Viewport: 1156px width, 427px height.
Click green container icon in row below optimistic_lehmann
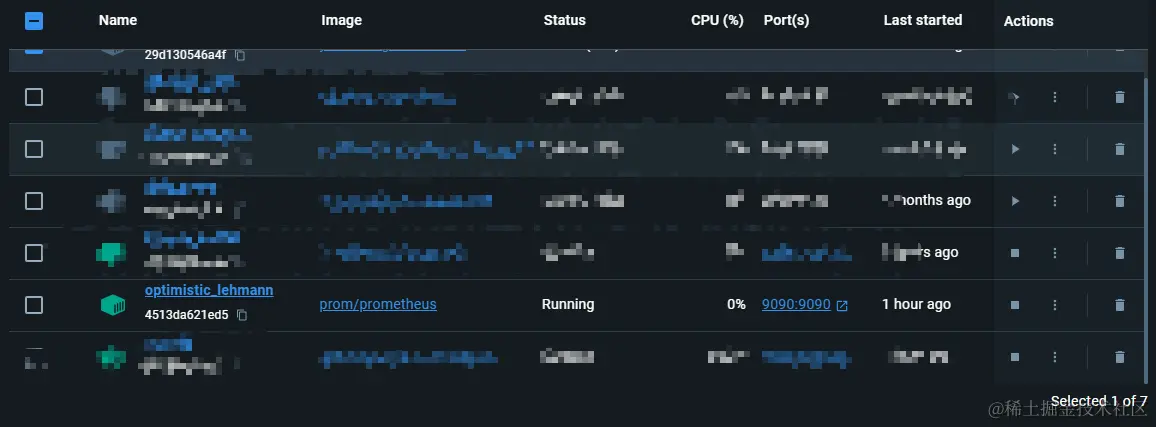(111, 358)
